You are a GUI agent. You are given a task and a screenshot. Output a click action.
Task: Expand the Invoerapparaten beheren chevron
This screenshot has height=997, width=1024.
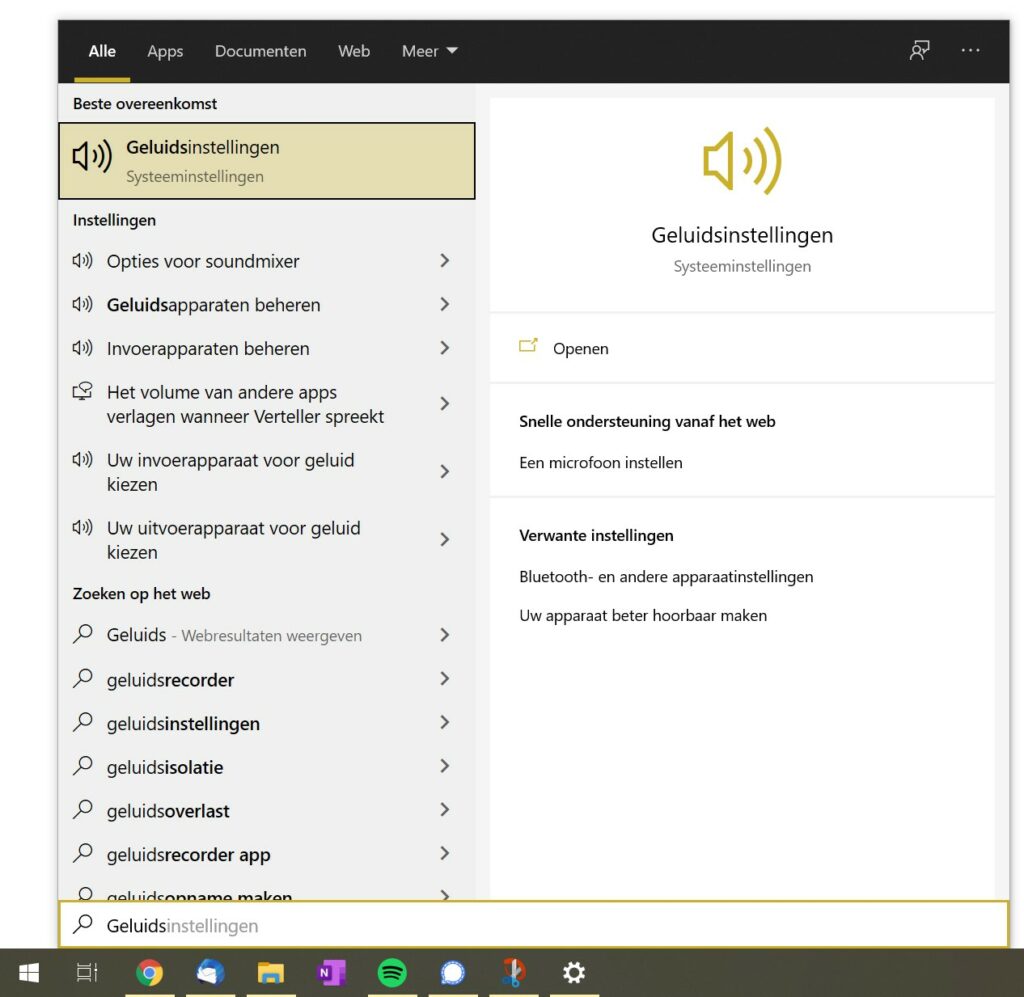pyautogui.click(x=445, y=348)
